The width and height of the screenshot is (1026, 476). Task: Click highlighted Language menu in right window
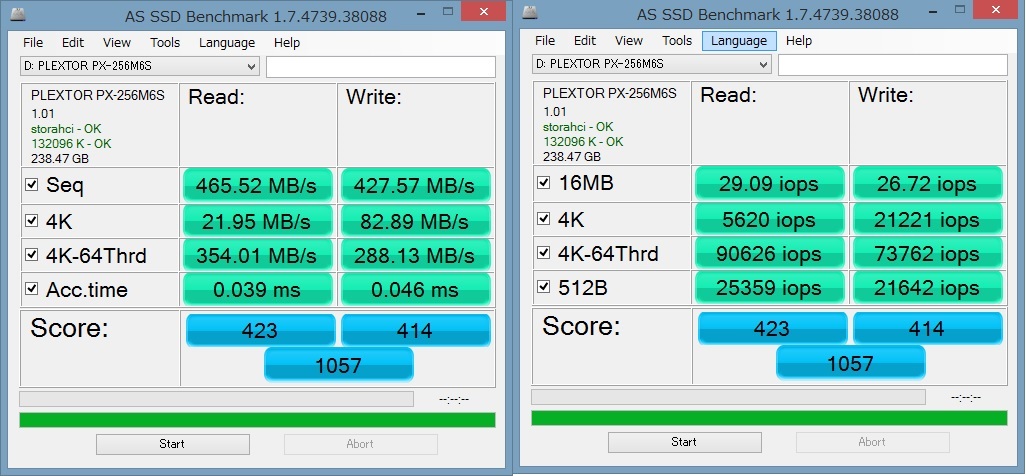(x=739, y=41)
